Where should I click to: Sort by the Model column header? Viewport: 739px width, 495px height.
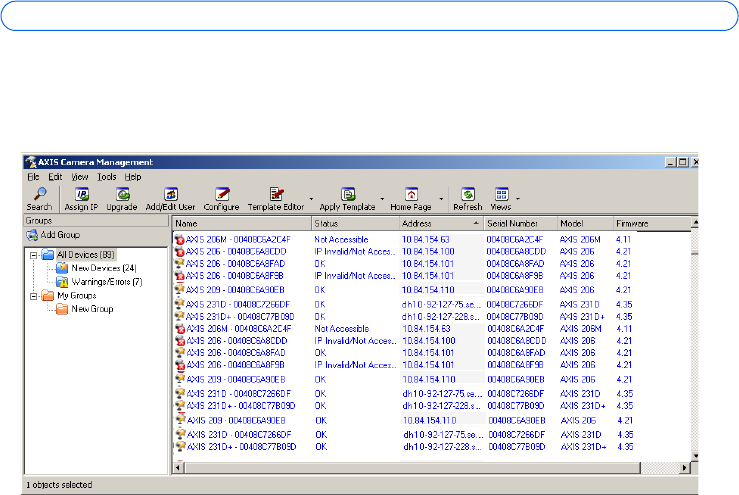pos(585,223)
